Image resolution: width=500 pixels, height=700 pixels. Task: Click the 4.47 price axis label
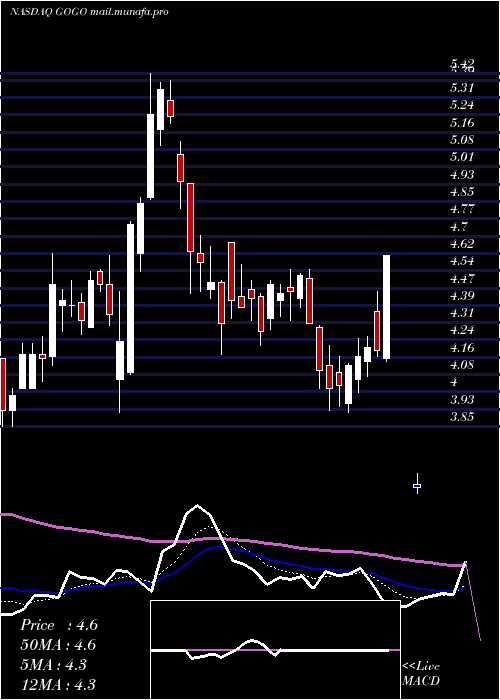coord(462,279)
